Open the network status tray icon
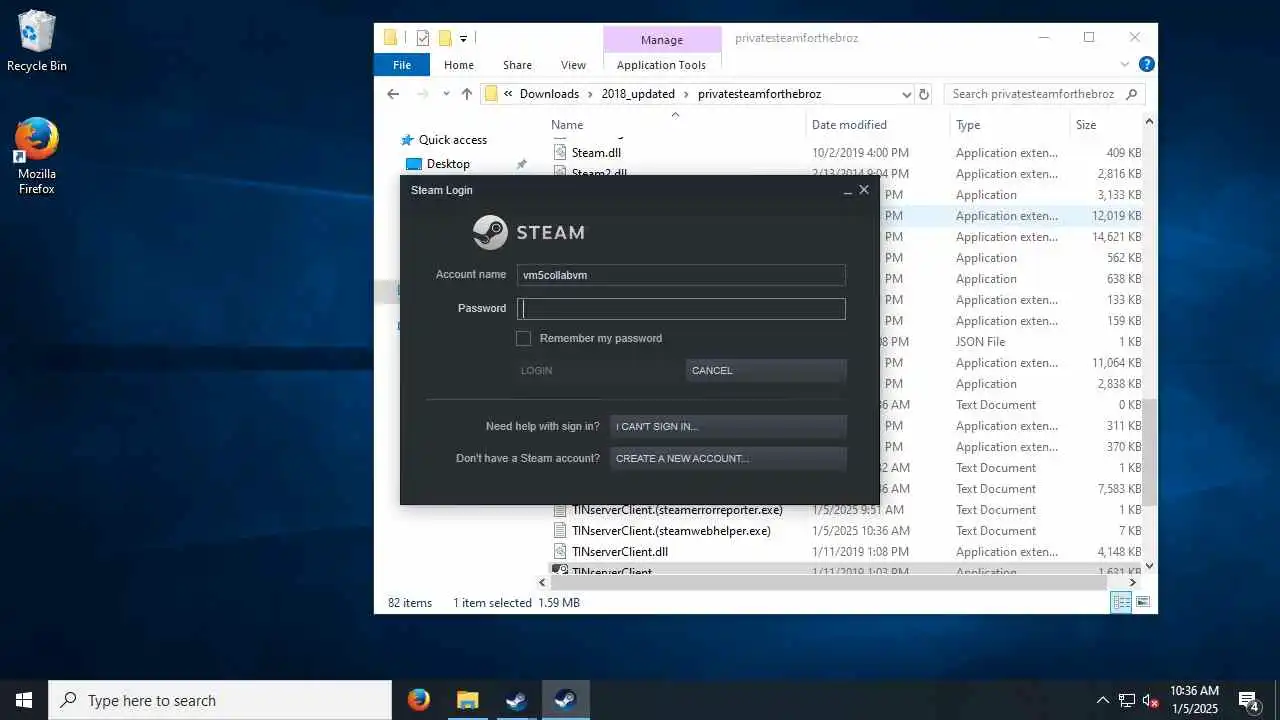This screenshot has width=1280, height=720. point(1127,700)
